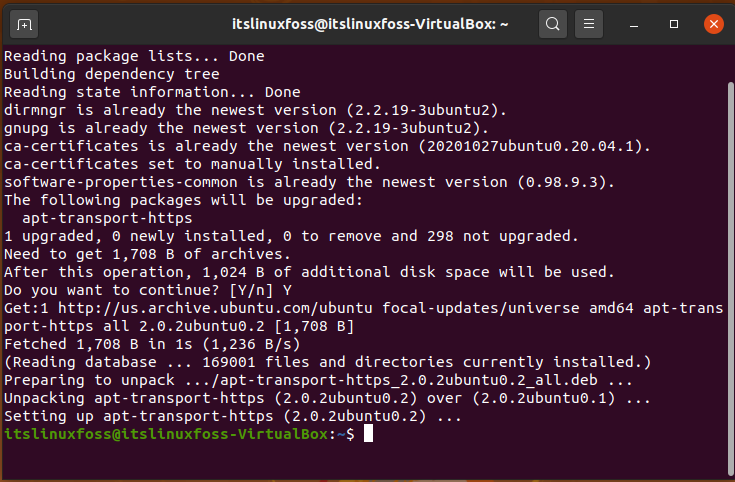Click the '1 upgraded, 0 newly installed' line
735x482 pixels.
291,236
